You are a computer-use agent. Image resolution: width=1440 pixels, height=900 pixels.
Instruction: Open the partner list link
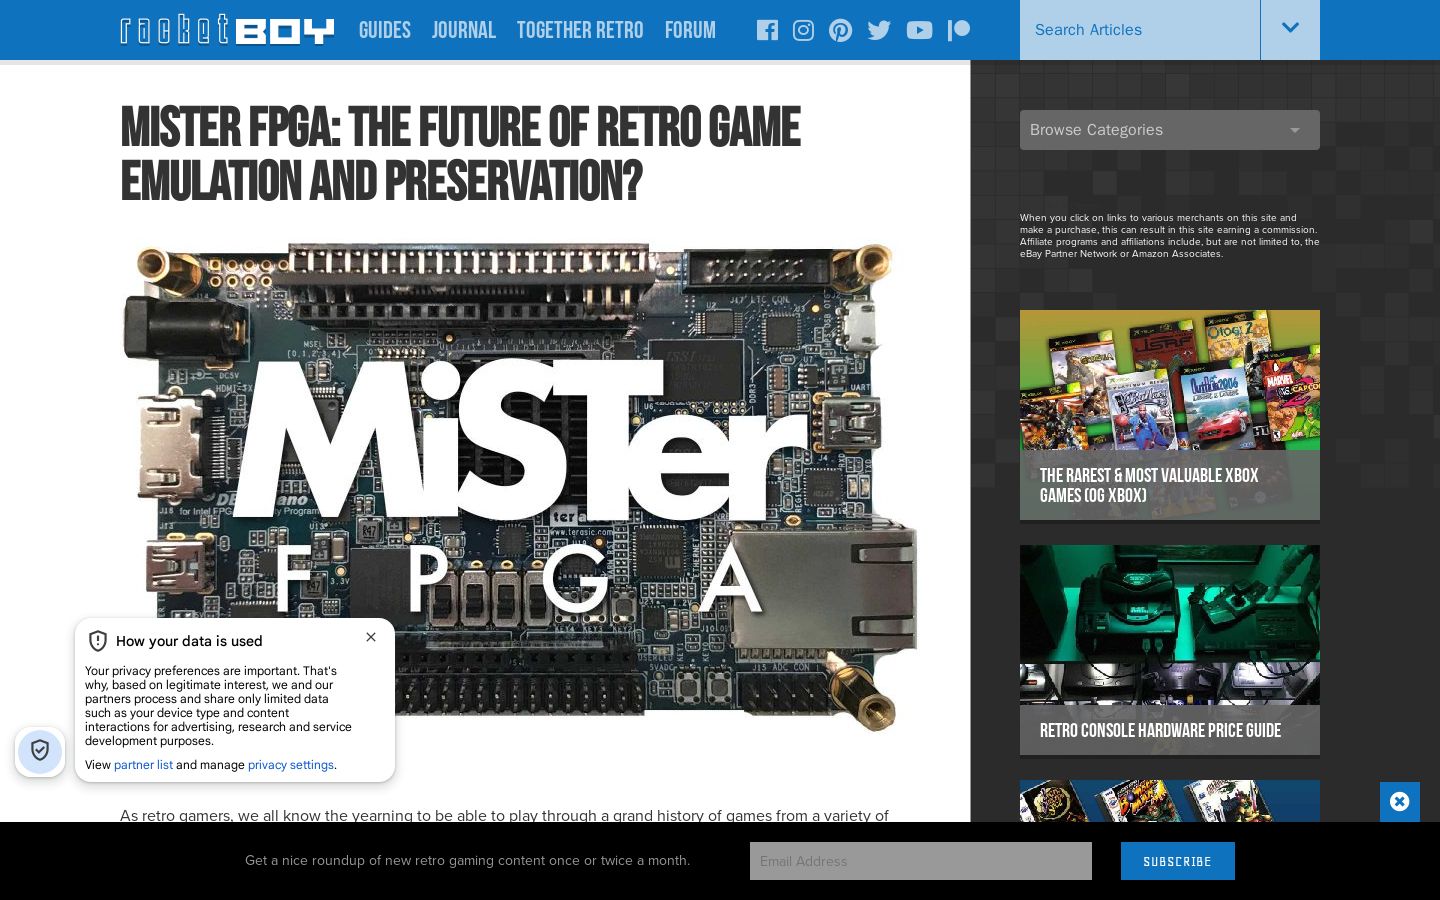143,765
